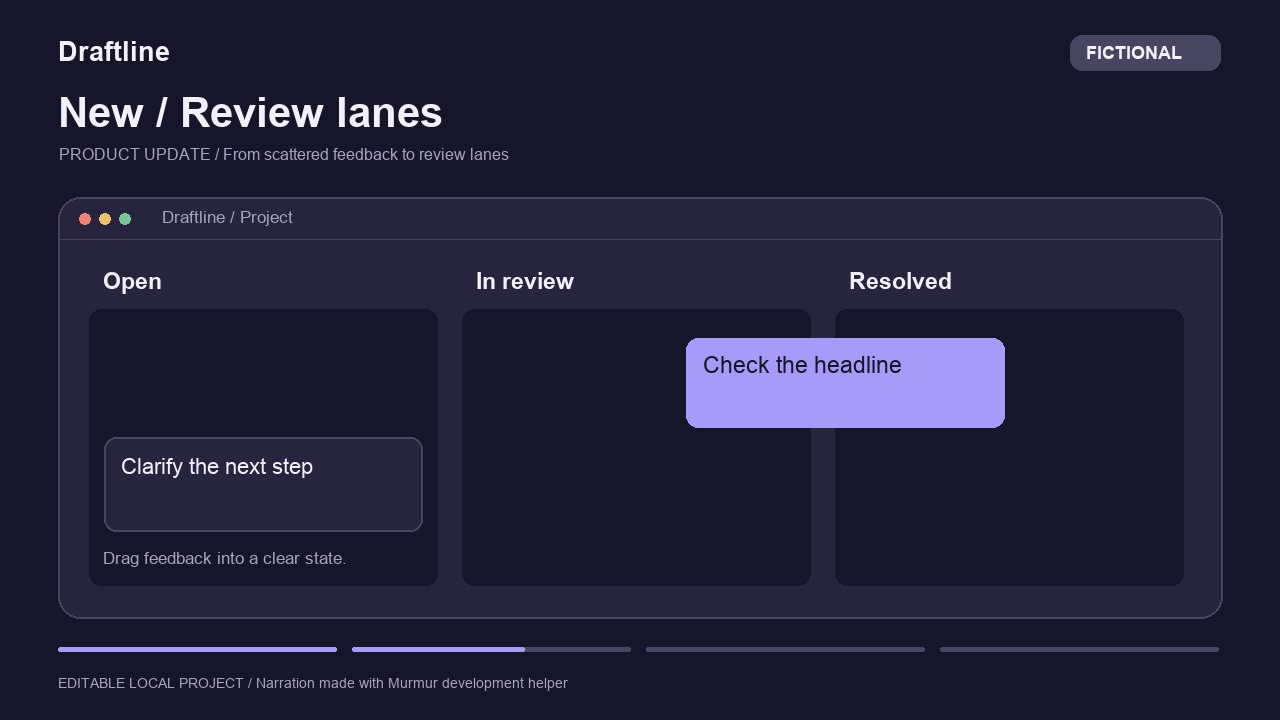
Task: Click the fourth progress segment bar
Action: coord(1079,649)
